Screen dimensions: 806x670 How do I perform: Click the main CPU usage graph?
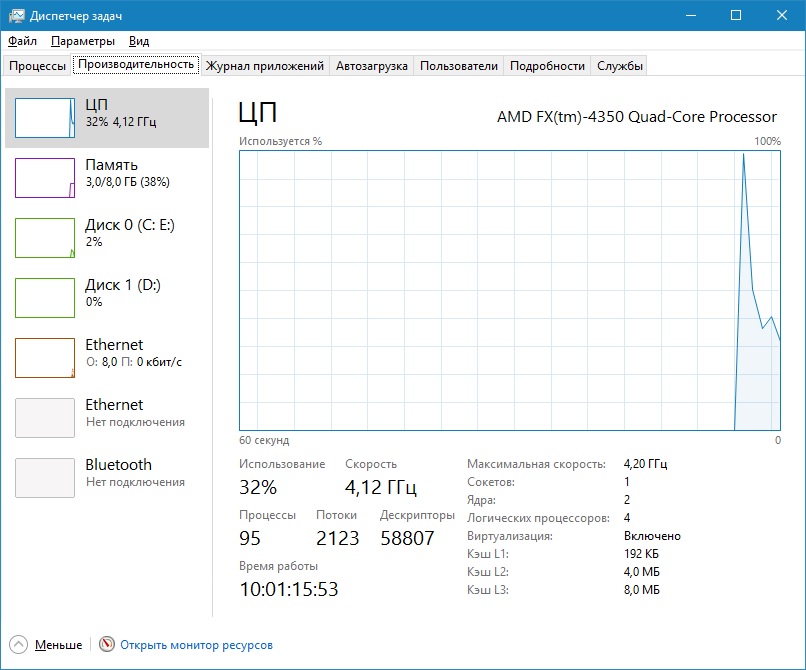point(510,290)
